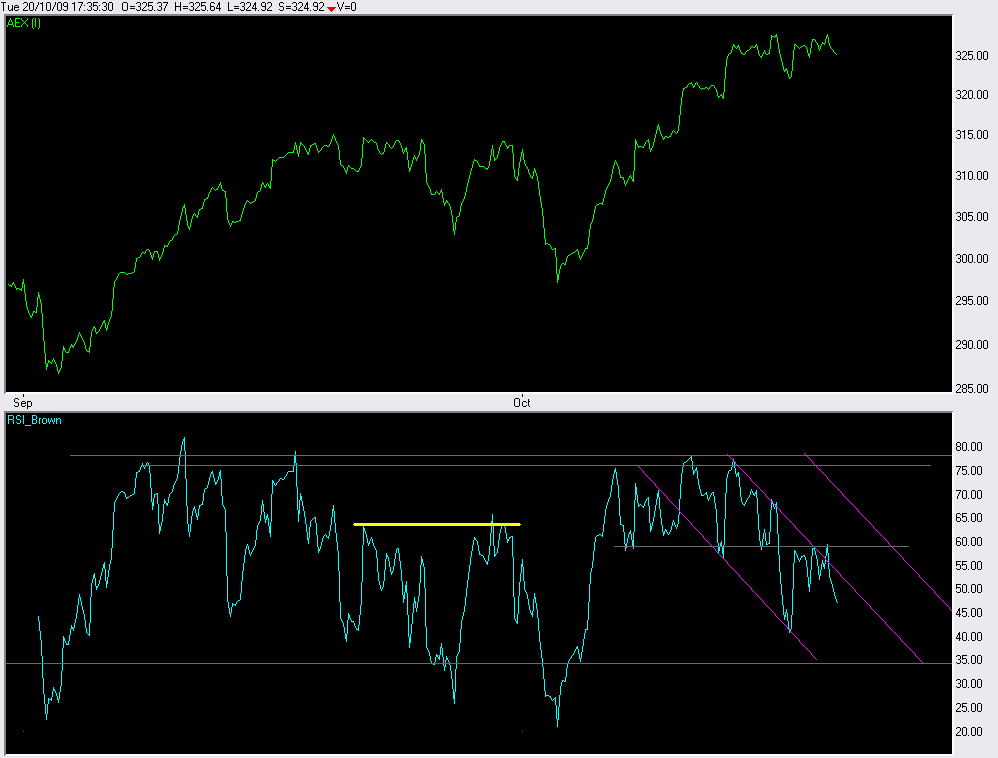Click the 310.00 price axis label

click(971, 176)
